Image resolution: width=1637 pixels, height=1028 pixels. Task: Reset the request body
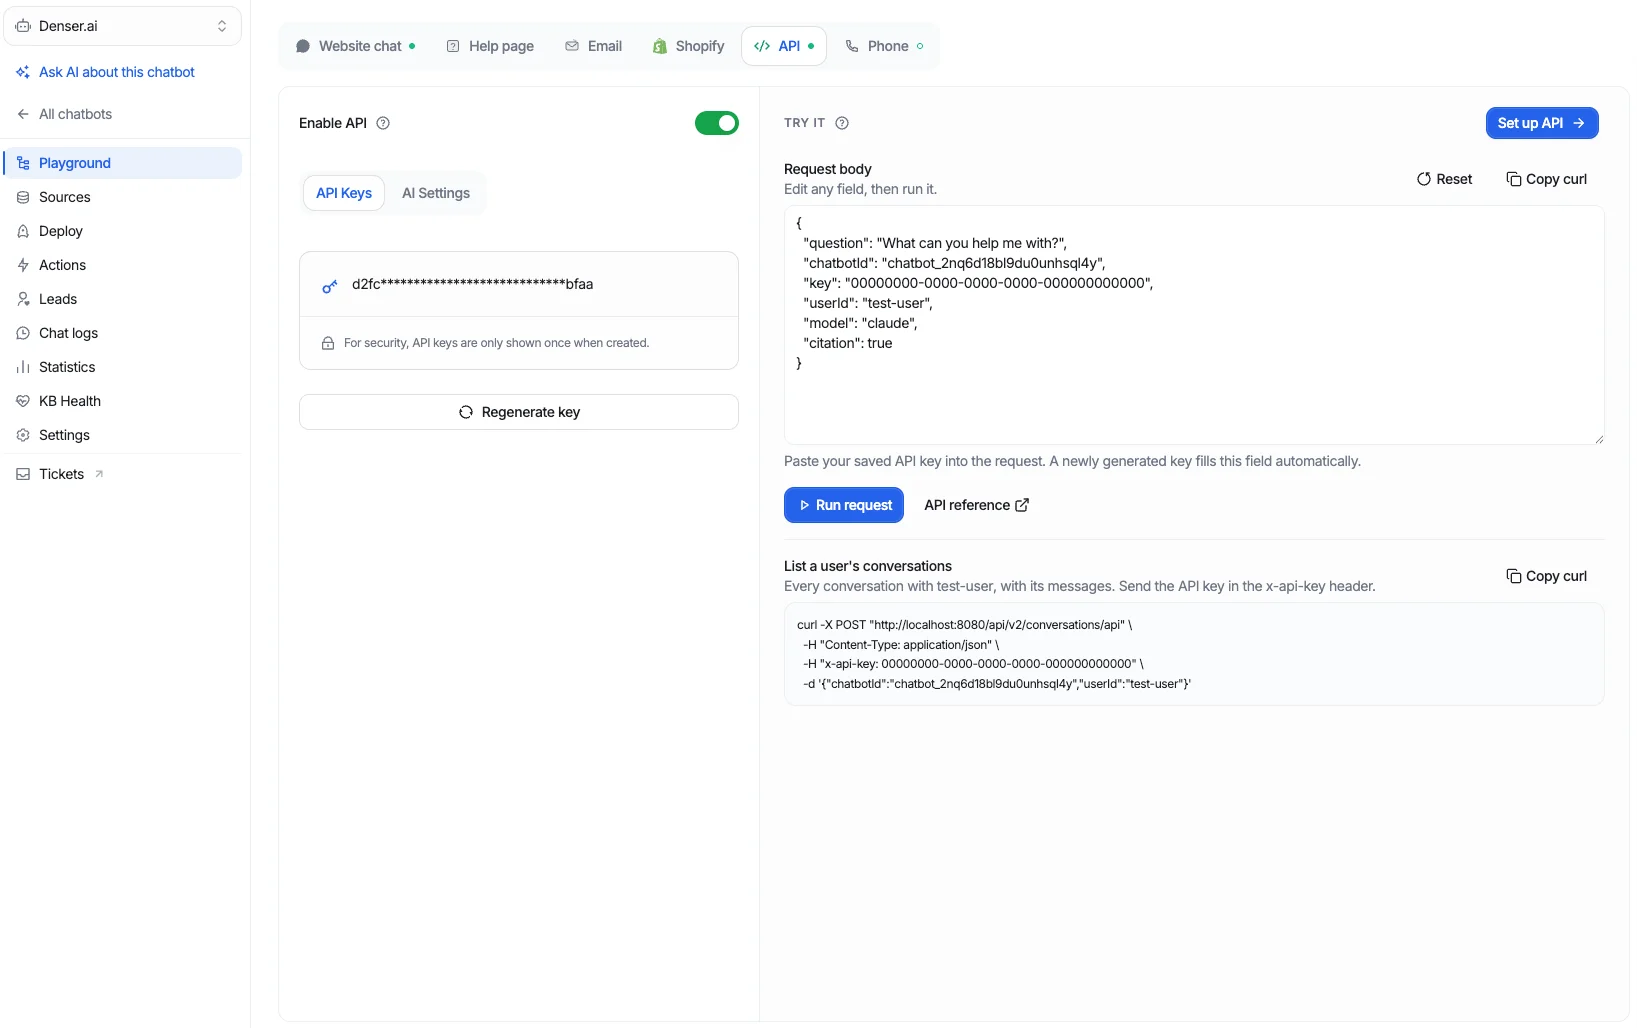pos(1445,179)
